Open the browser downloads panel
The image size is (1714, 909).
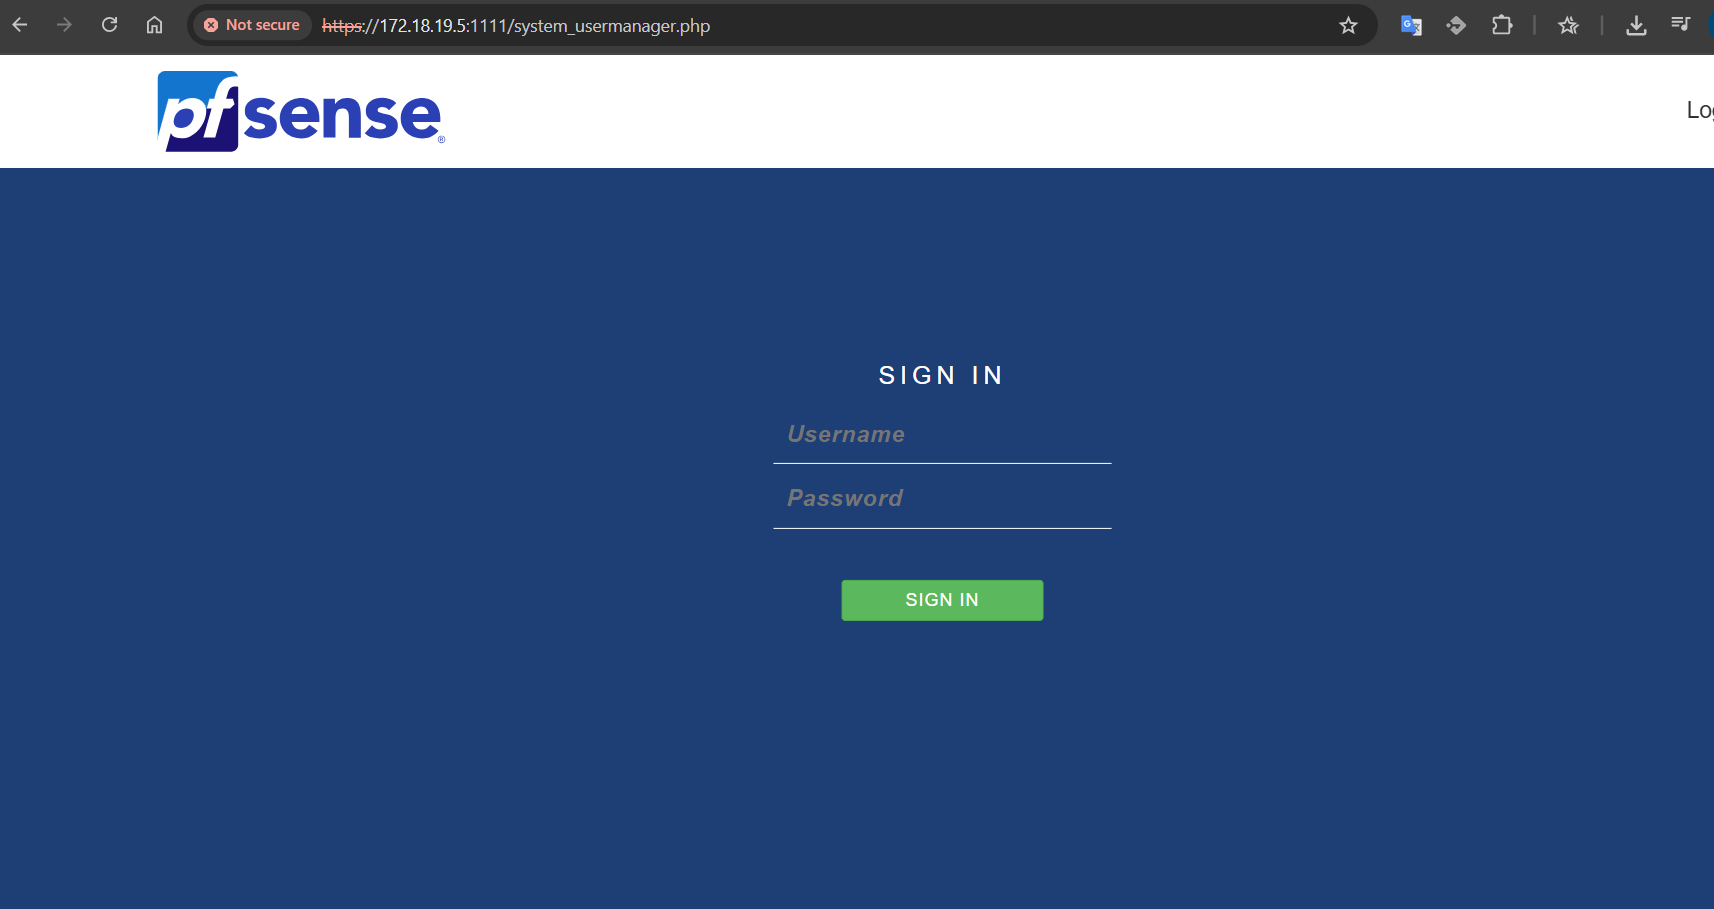1636,25
